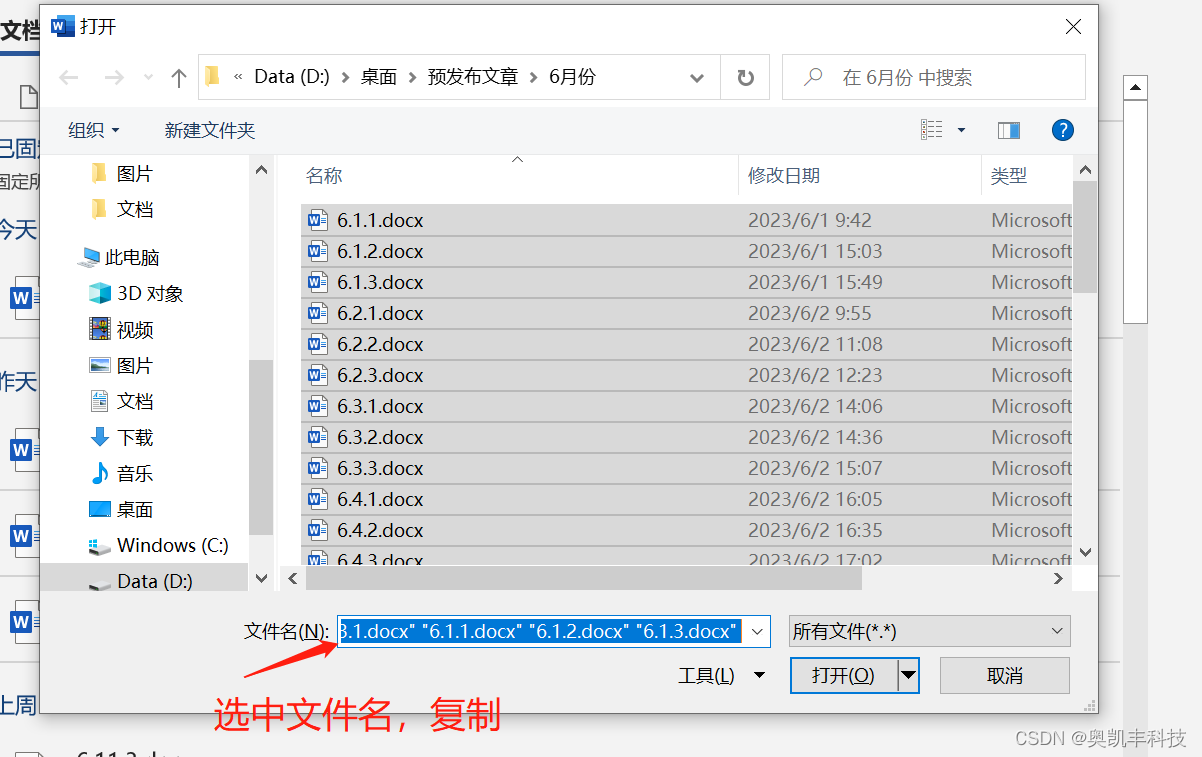Expand address bar path history dropdown
The image size is (1202, 757).
697,77
